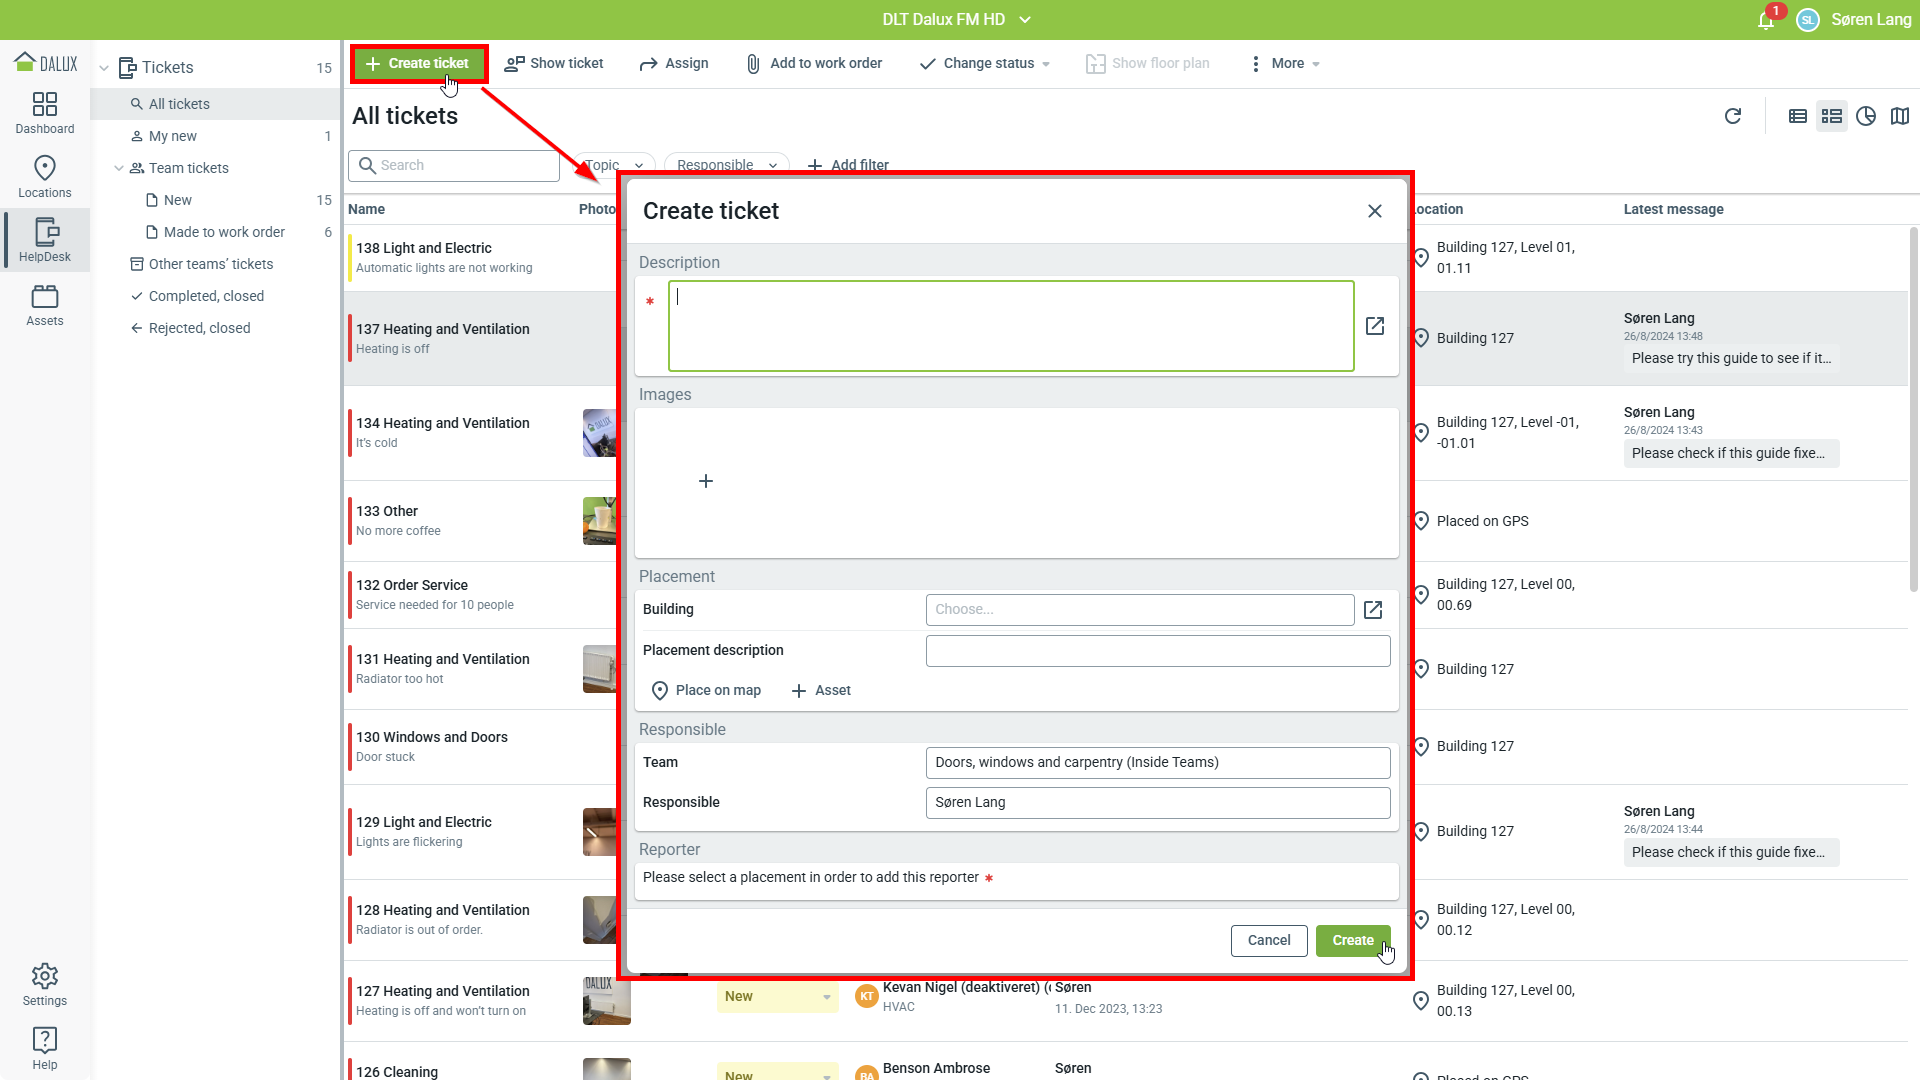Click the Placement description field
The height and width of the screenshot is (1080, 1920).
click(1157, 651)
